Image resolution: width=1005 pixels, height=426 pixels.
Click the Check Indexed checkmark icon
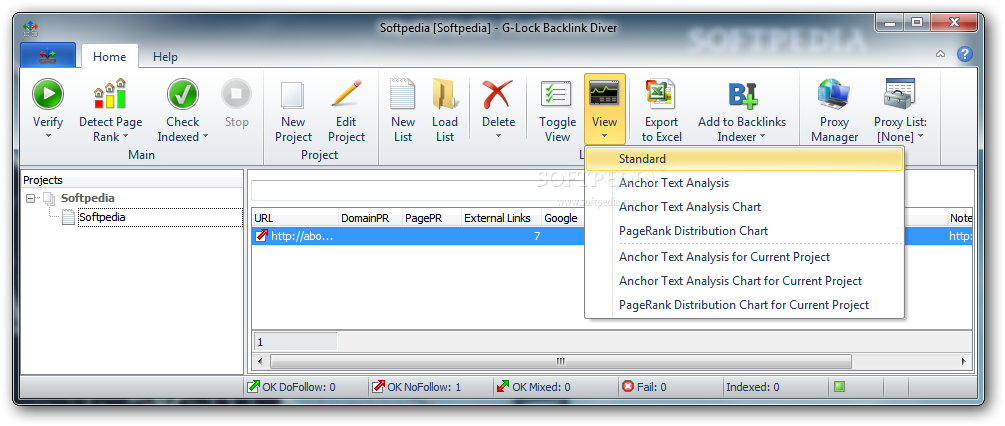183,95
